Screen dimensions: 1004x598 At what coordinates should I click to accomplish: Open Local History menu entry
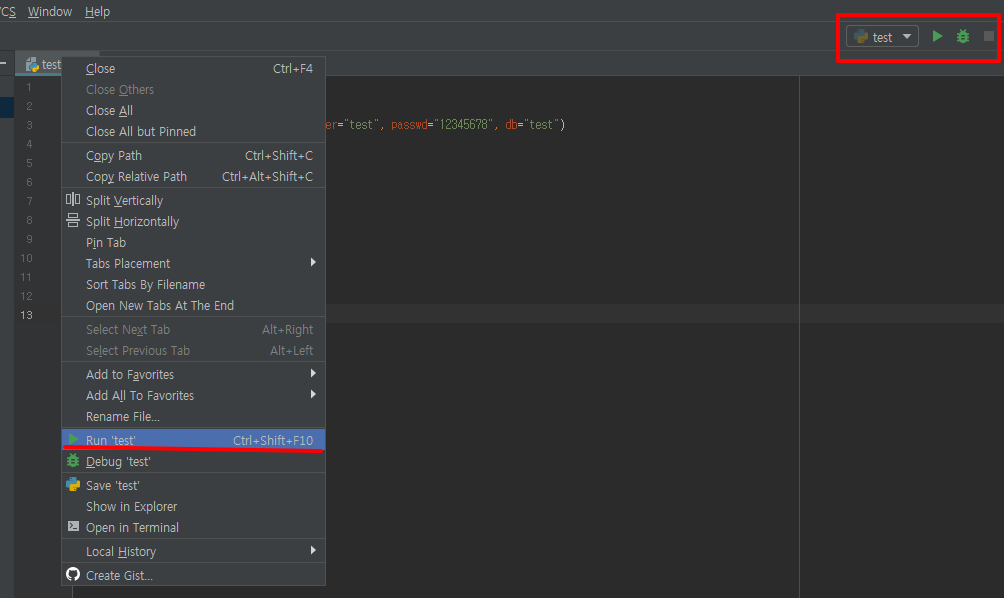(193, 551)
